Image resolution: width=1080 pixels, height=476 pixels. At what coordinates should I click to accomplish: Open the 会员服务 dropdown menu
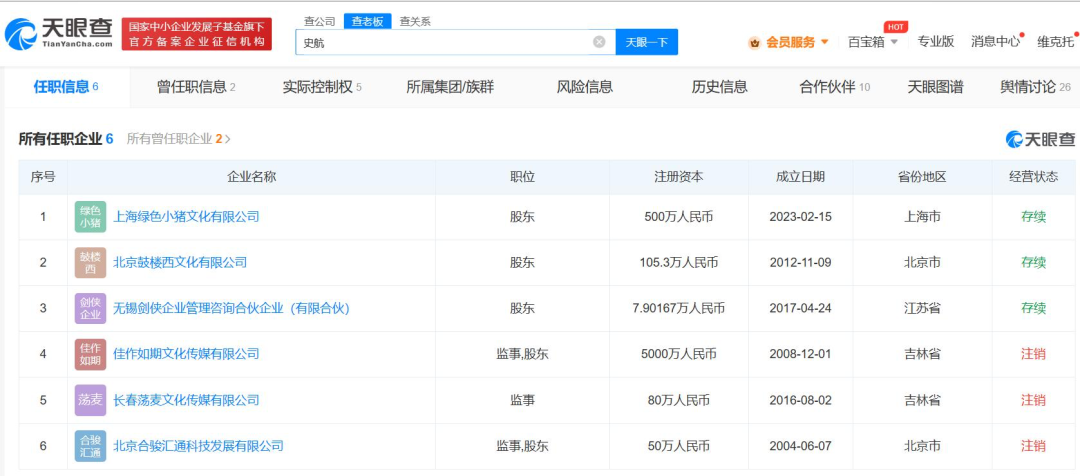(789, 42)
